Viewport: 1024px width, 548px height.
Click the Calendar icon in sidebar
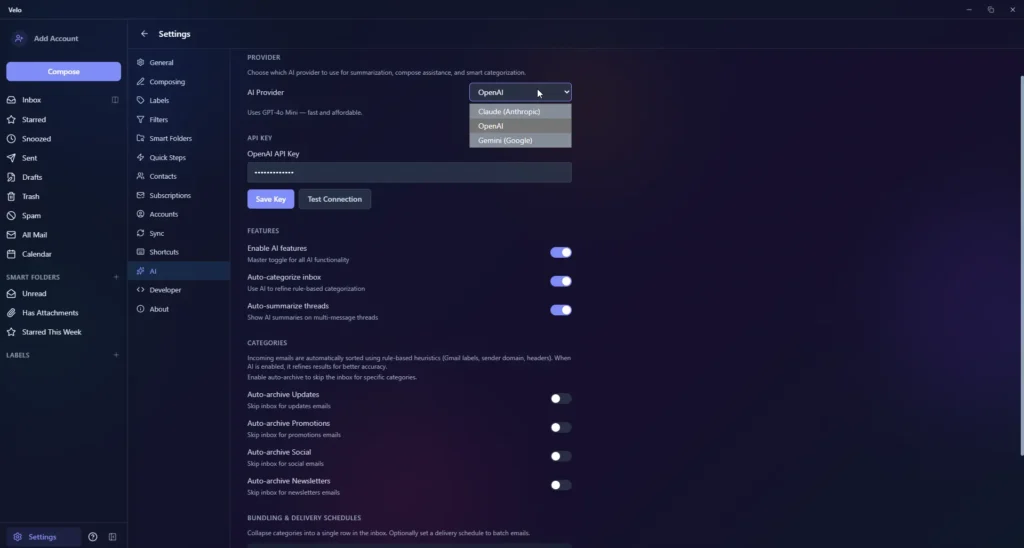point(11,254)
